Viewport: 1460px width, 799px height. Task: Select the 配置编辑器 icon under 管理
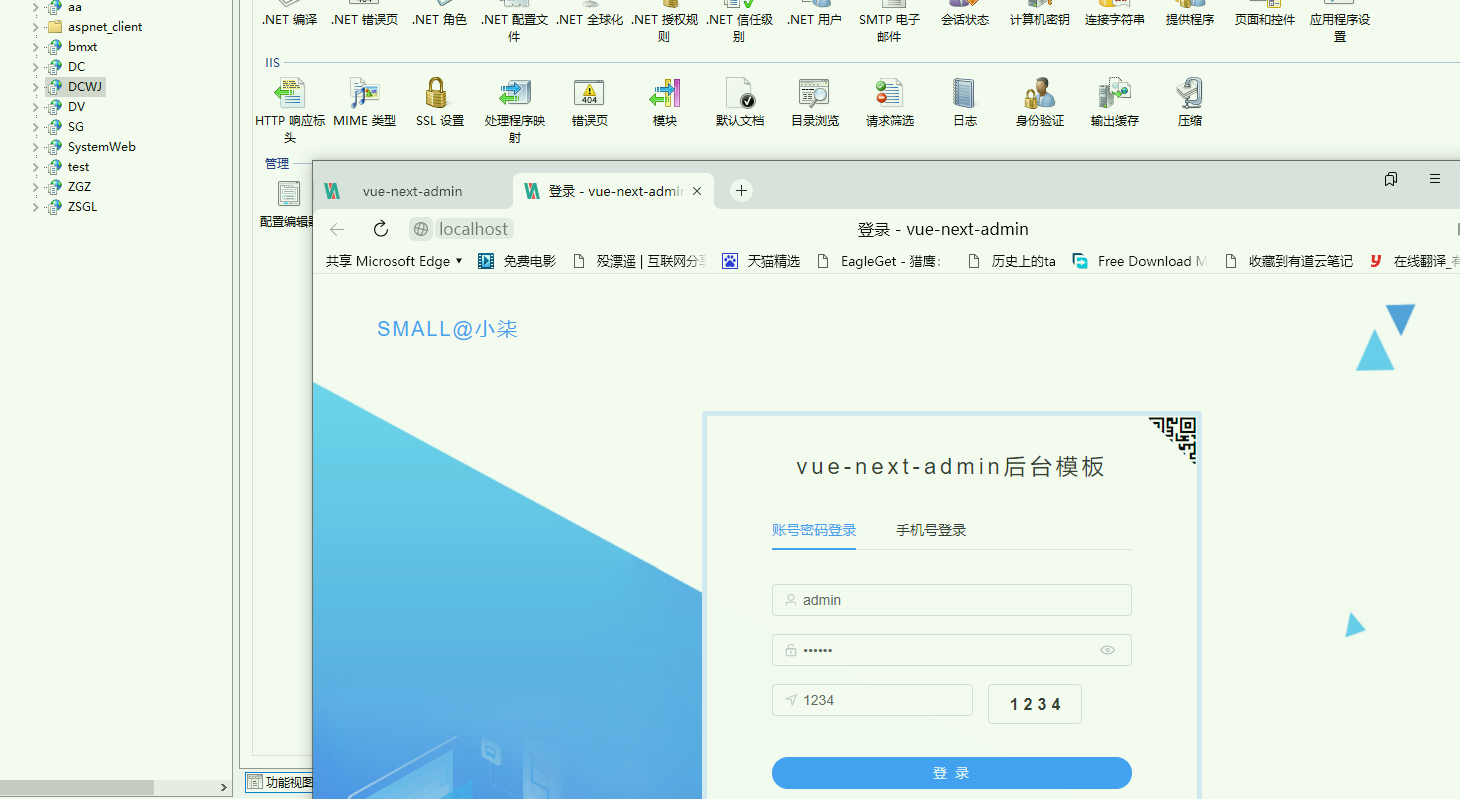pos(289,193)
